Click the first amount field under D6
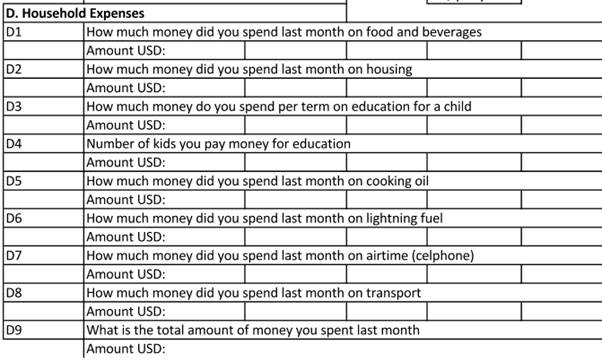The width and height of the screenshot is (602, 361). coord(295,237)
